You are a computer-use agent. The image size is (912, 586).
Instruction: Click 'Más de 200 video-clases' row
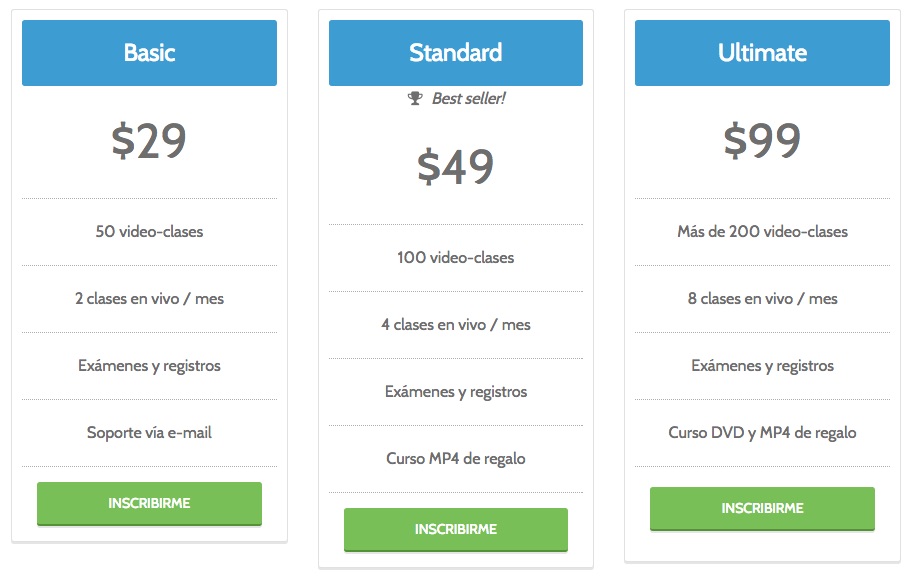pos(763,232)
